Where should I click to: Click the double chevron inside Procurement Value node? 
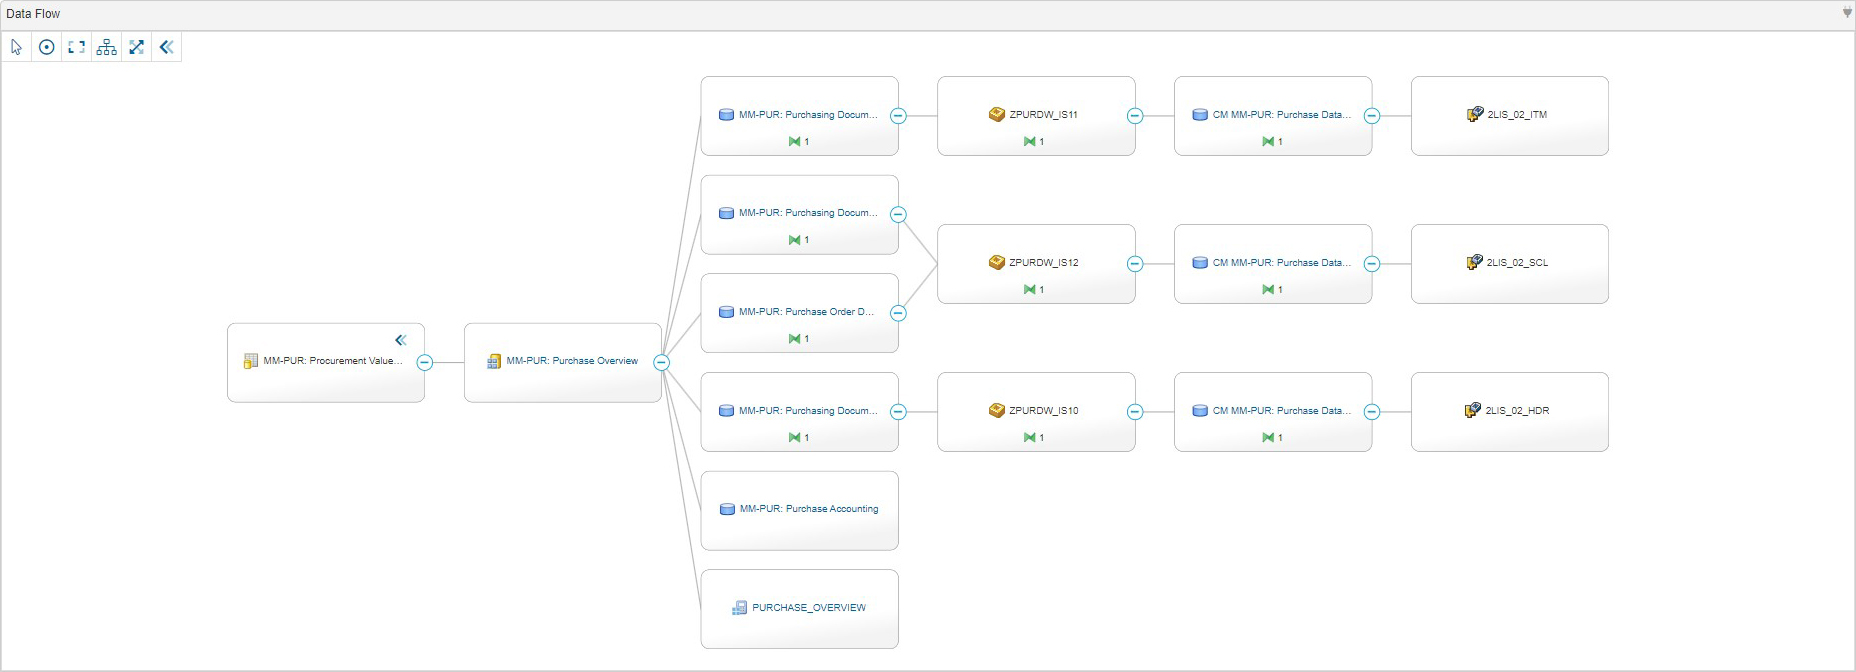[x=401, y=340]
